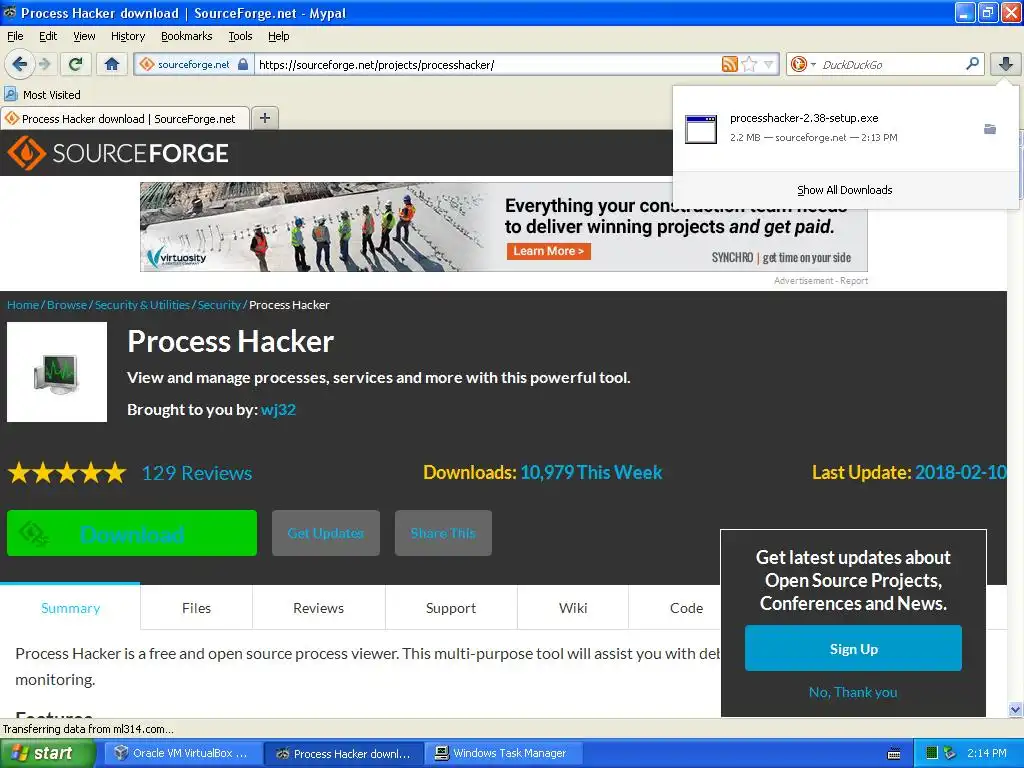Viewport: 1024px width, 768px height.
Task: Click the Browse breadcrumb link
Action: point(67,305)
